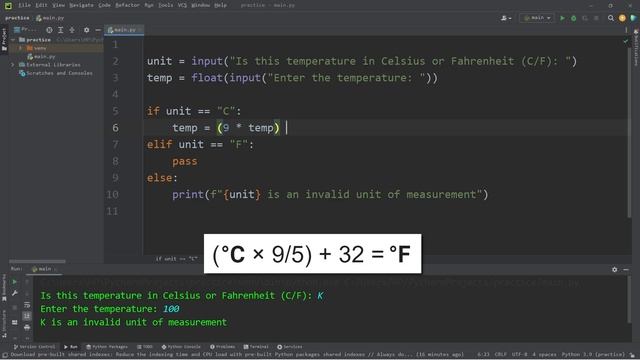Open the Tools menu
Image resolution: width=640 pixels, height=360 pixels.
[x=165, y=5]
